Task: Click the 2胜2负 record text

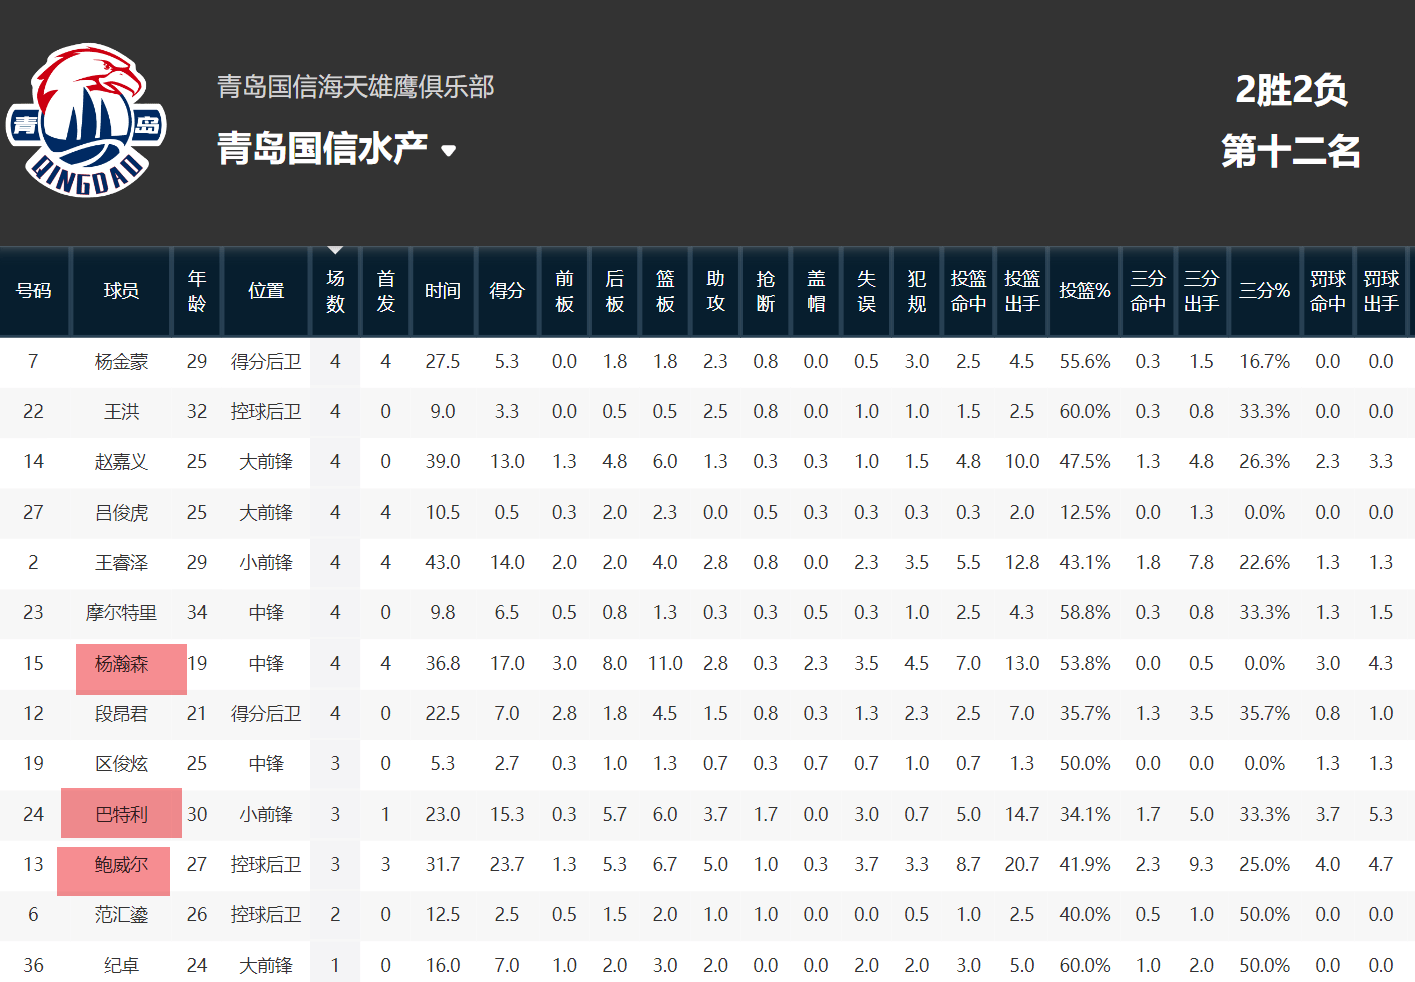Action: (x=1291, y=90)
